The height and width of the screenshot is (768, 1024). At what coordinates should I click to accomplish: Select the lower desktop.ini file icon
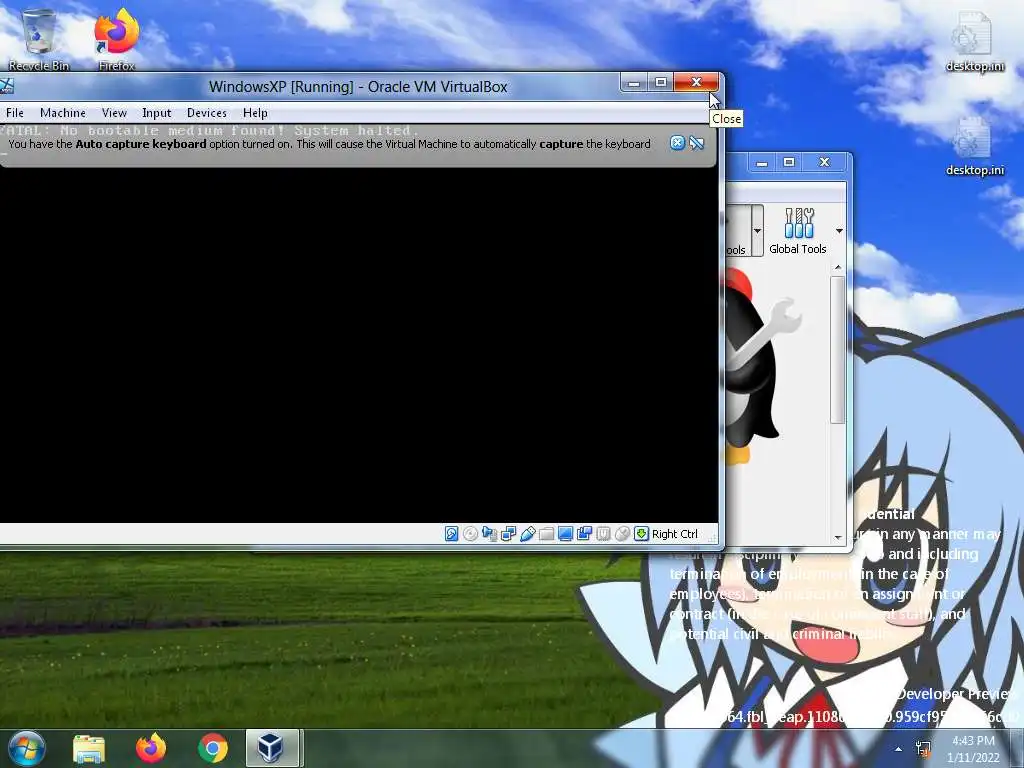[x=974, y=147]
